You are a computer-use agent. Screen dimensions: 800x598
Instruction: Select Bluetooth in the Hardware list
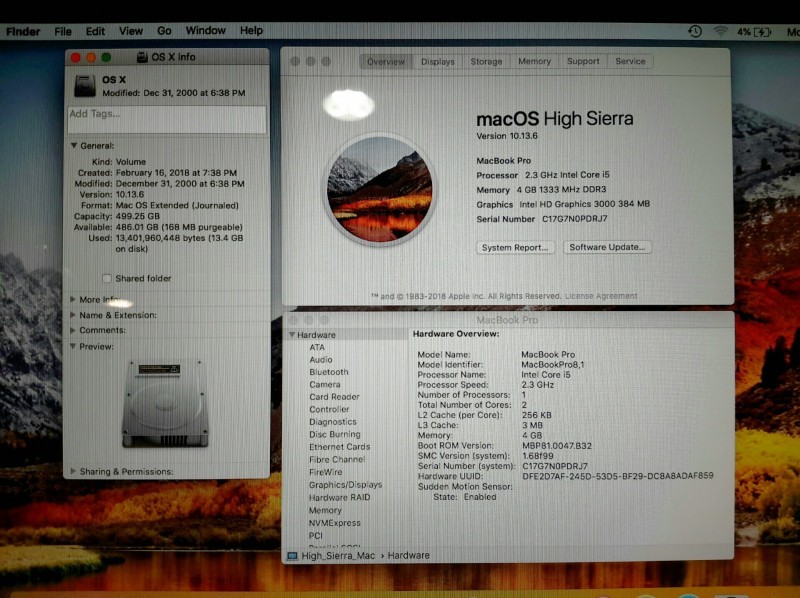point(329,372)
